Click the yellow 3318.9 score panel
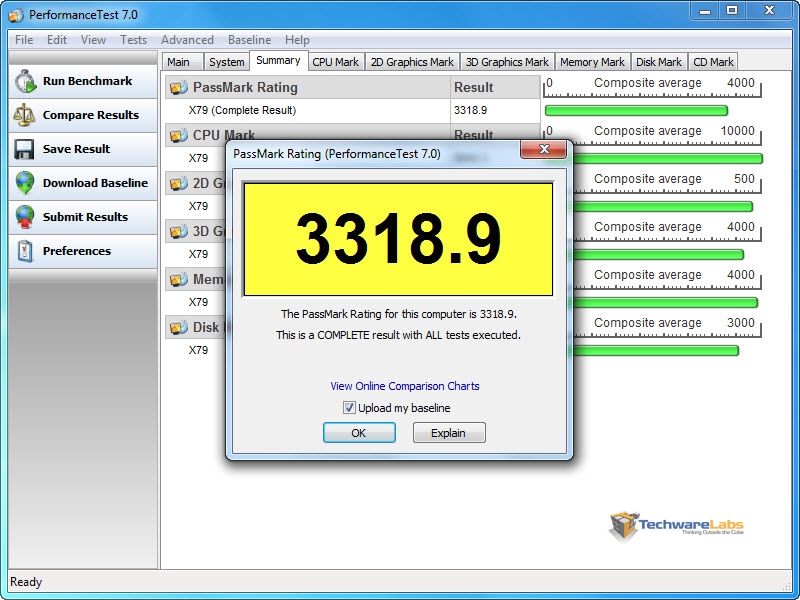The width and height of the screenshot is (800, 600). (x=398, y=239)
